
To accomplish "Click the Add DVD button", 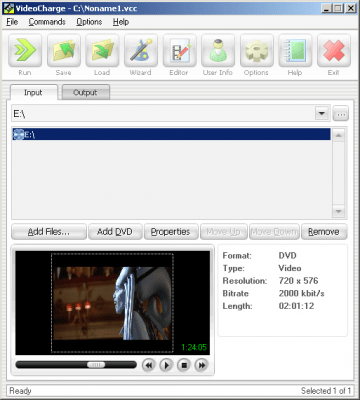I will click(x=115, y=232).
